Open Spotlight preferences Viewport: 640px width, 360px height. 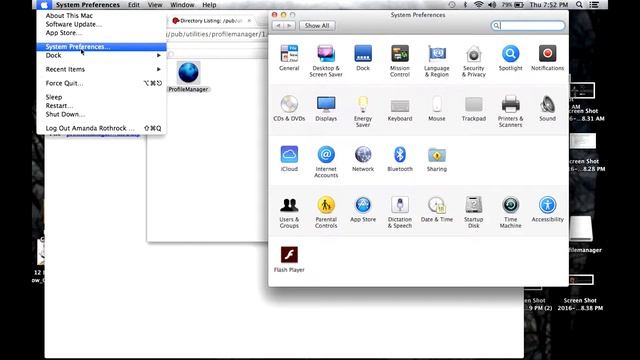[x=510, y=58]
